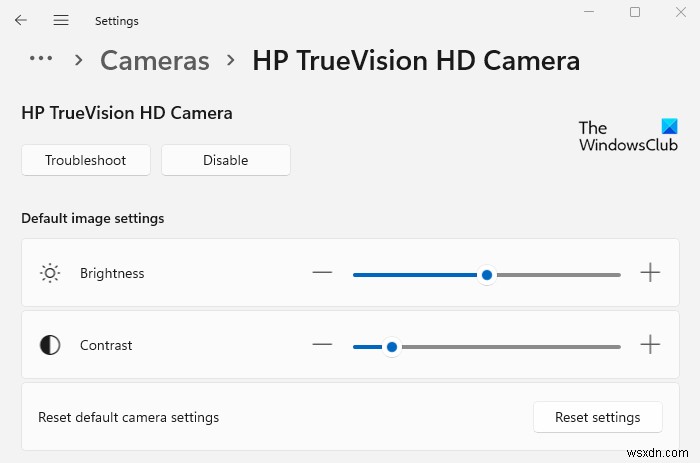Maximize the Settings window

(635, 12)
